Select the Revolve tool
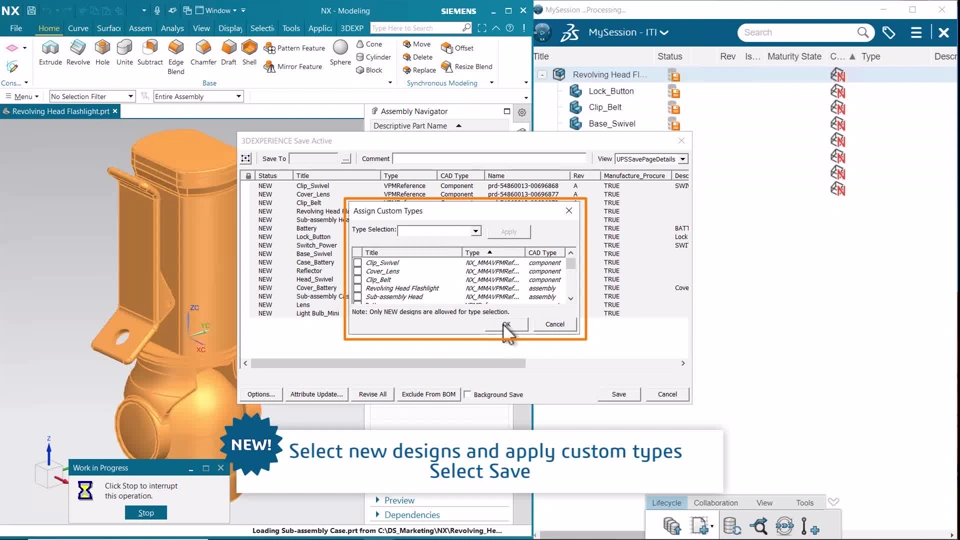This screenshot has width=960, height=540. tap(78, 53)
